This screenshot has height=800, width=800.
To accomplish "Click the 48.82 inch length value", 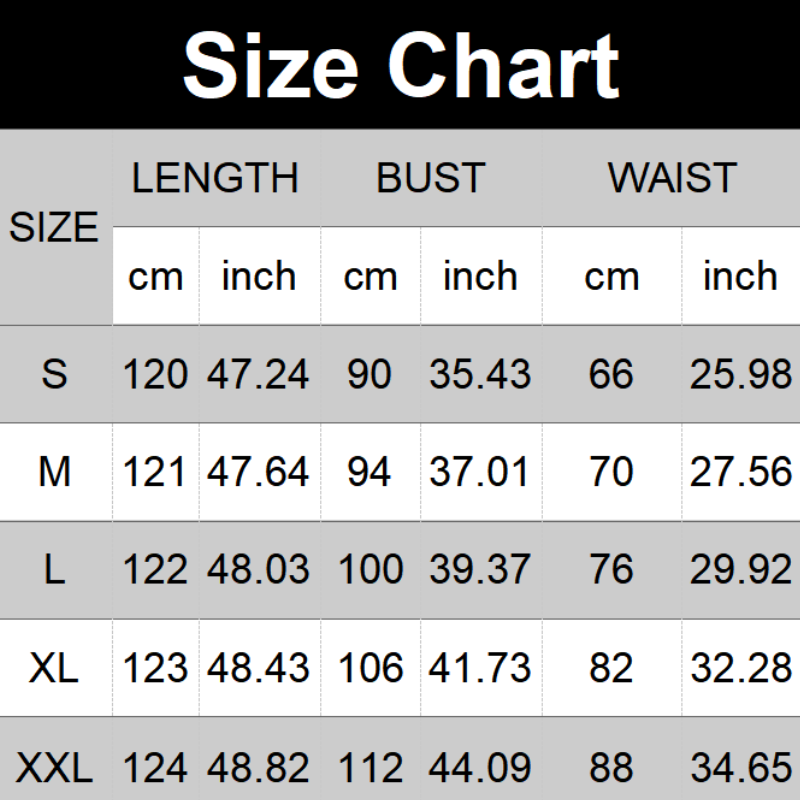I will [259, 769].
